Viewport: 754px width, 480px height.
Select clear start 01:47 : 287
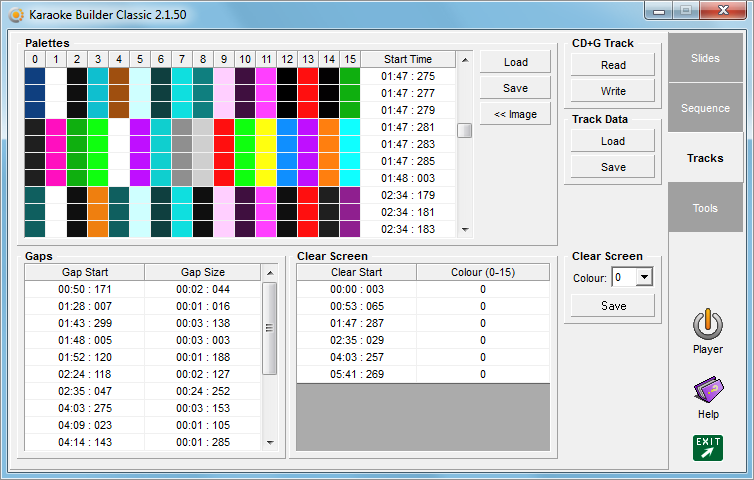click(x=356, y=323)
